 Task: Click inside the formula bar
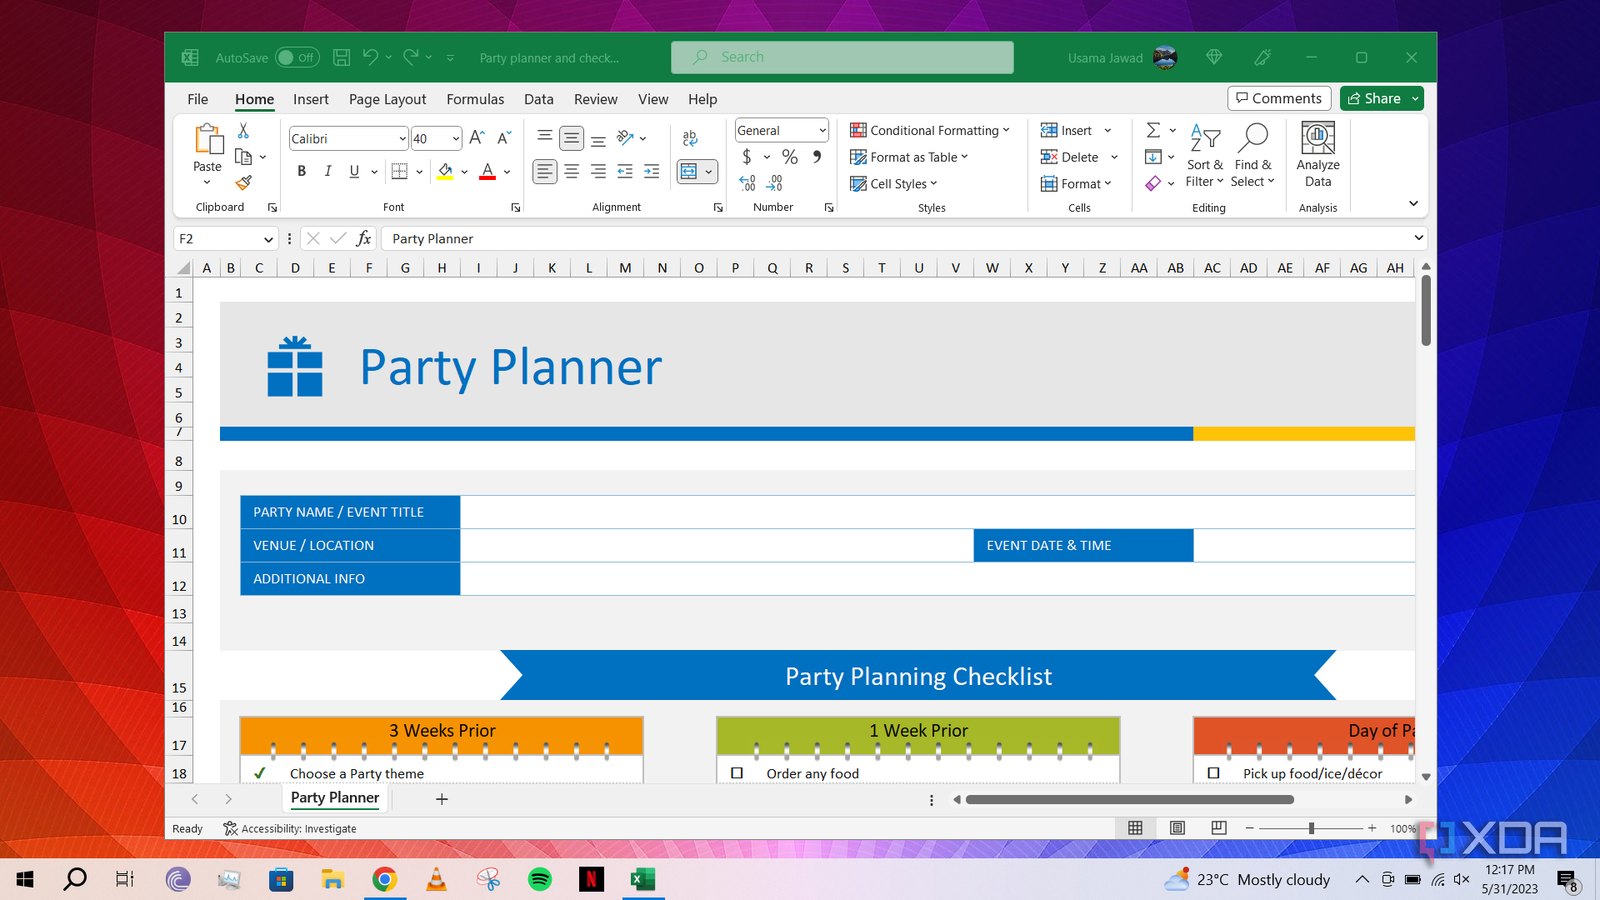point(700,238)
